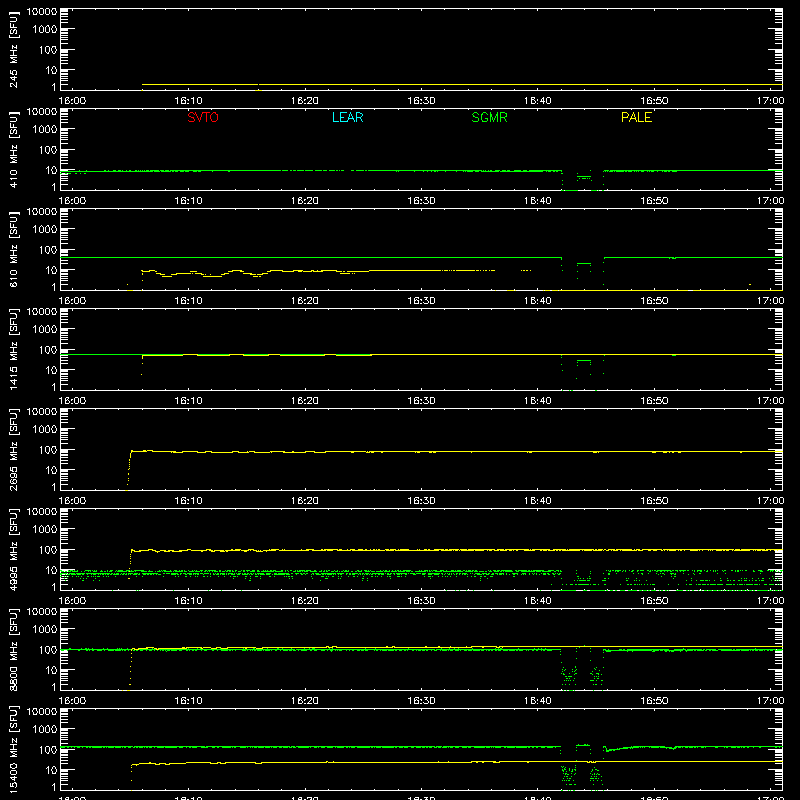The image size is (800, 800).
Task: Select the 8800 MHz [SFU] axis label
Action: [14, 649]
